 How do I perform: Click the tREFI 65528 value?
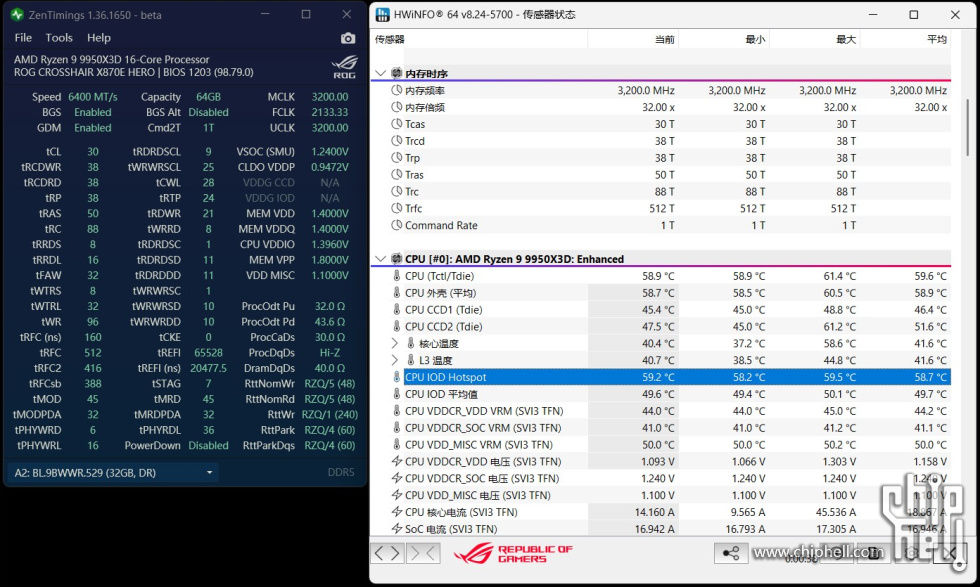click(x=208, y=353)
